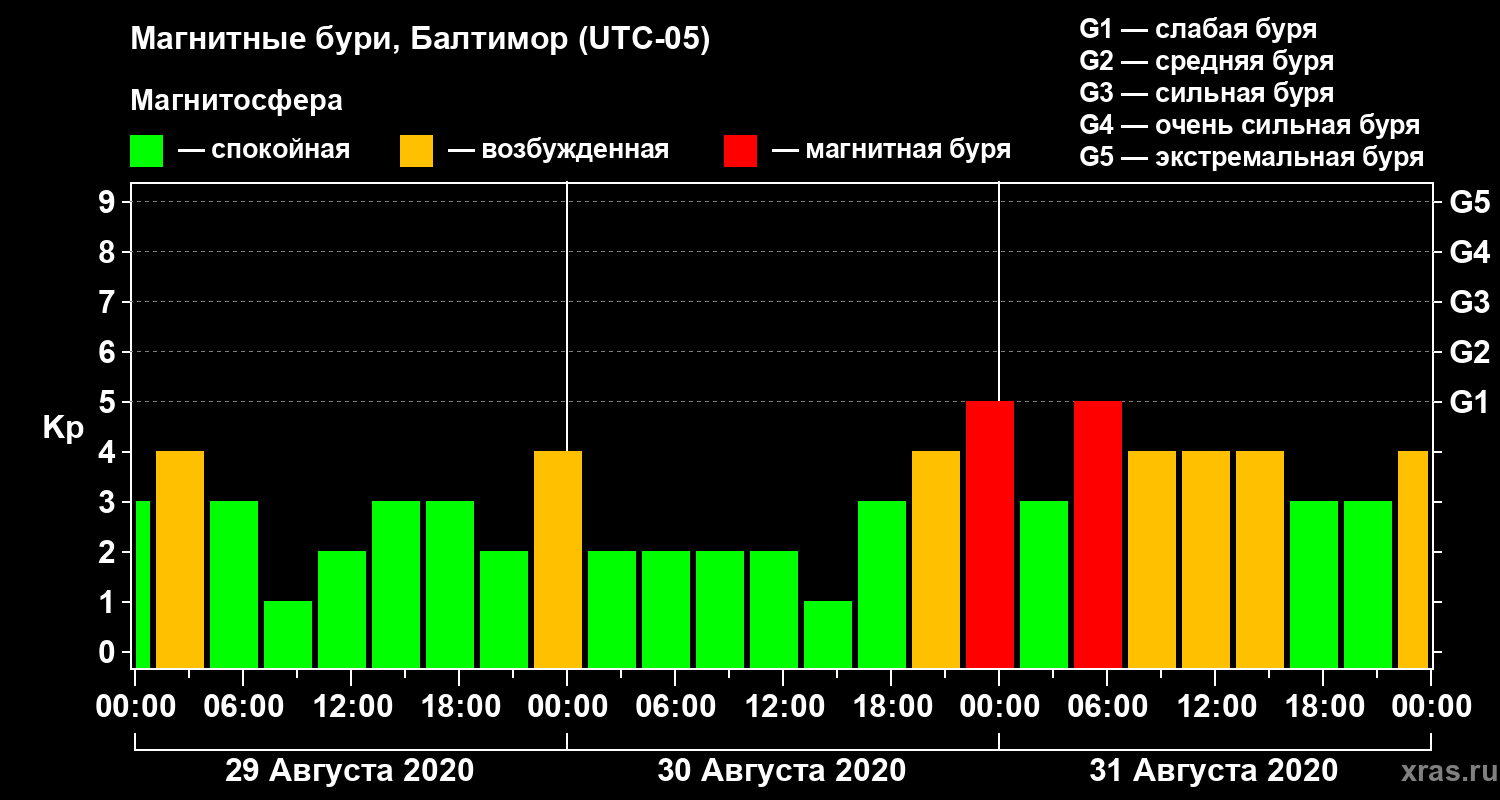Screen dimensions: 1500x800
Task: Click the green 'спокойная' legend swatch
Action: pos(146,151)
